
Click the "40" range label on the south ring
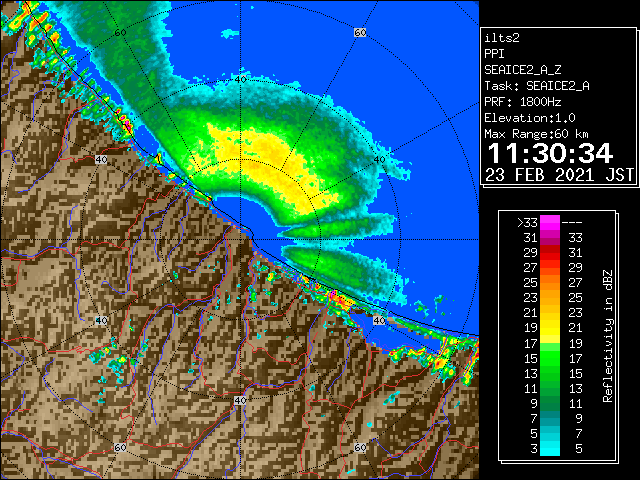click(240, 400)
